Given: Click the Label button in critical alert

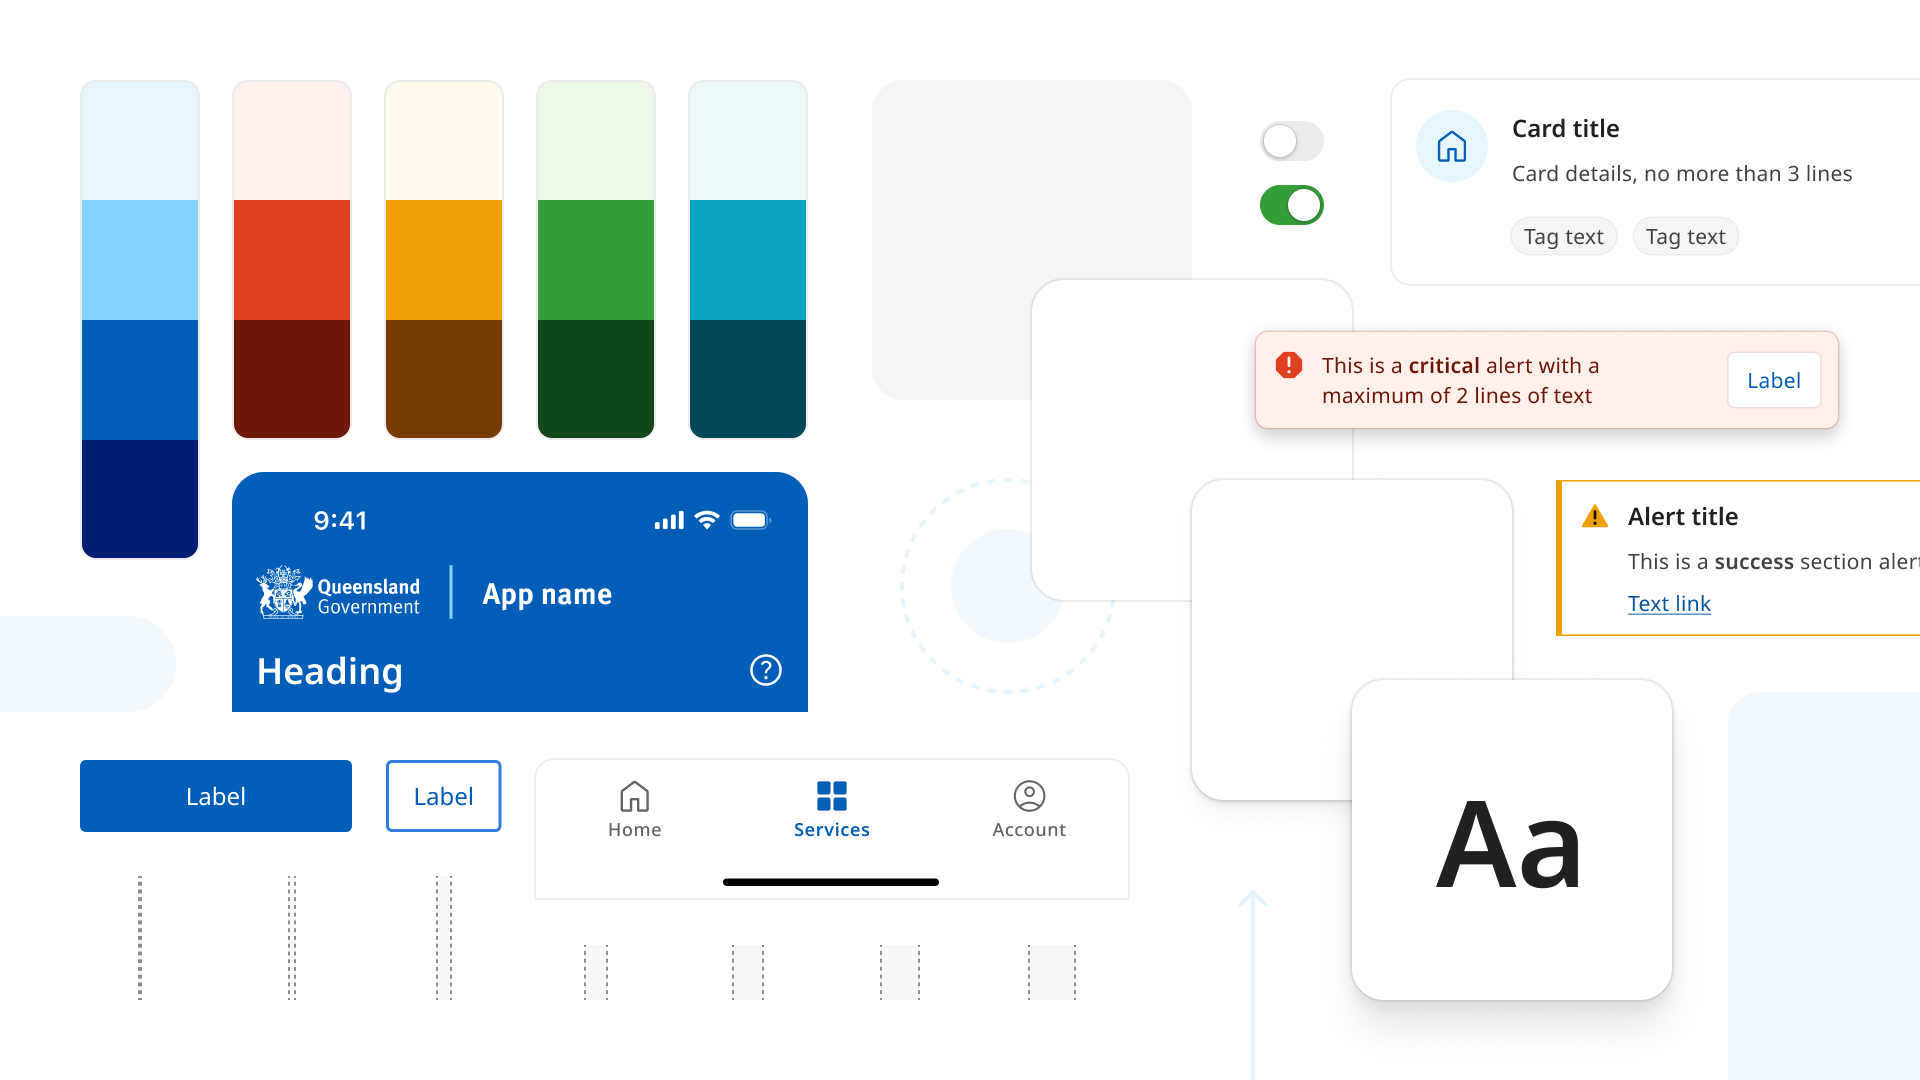Looking at the screenshot, I should 1773,380.
